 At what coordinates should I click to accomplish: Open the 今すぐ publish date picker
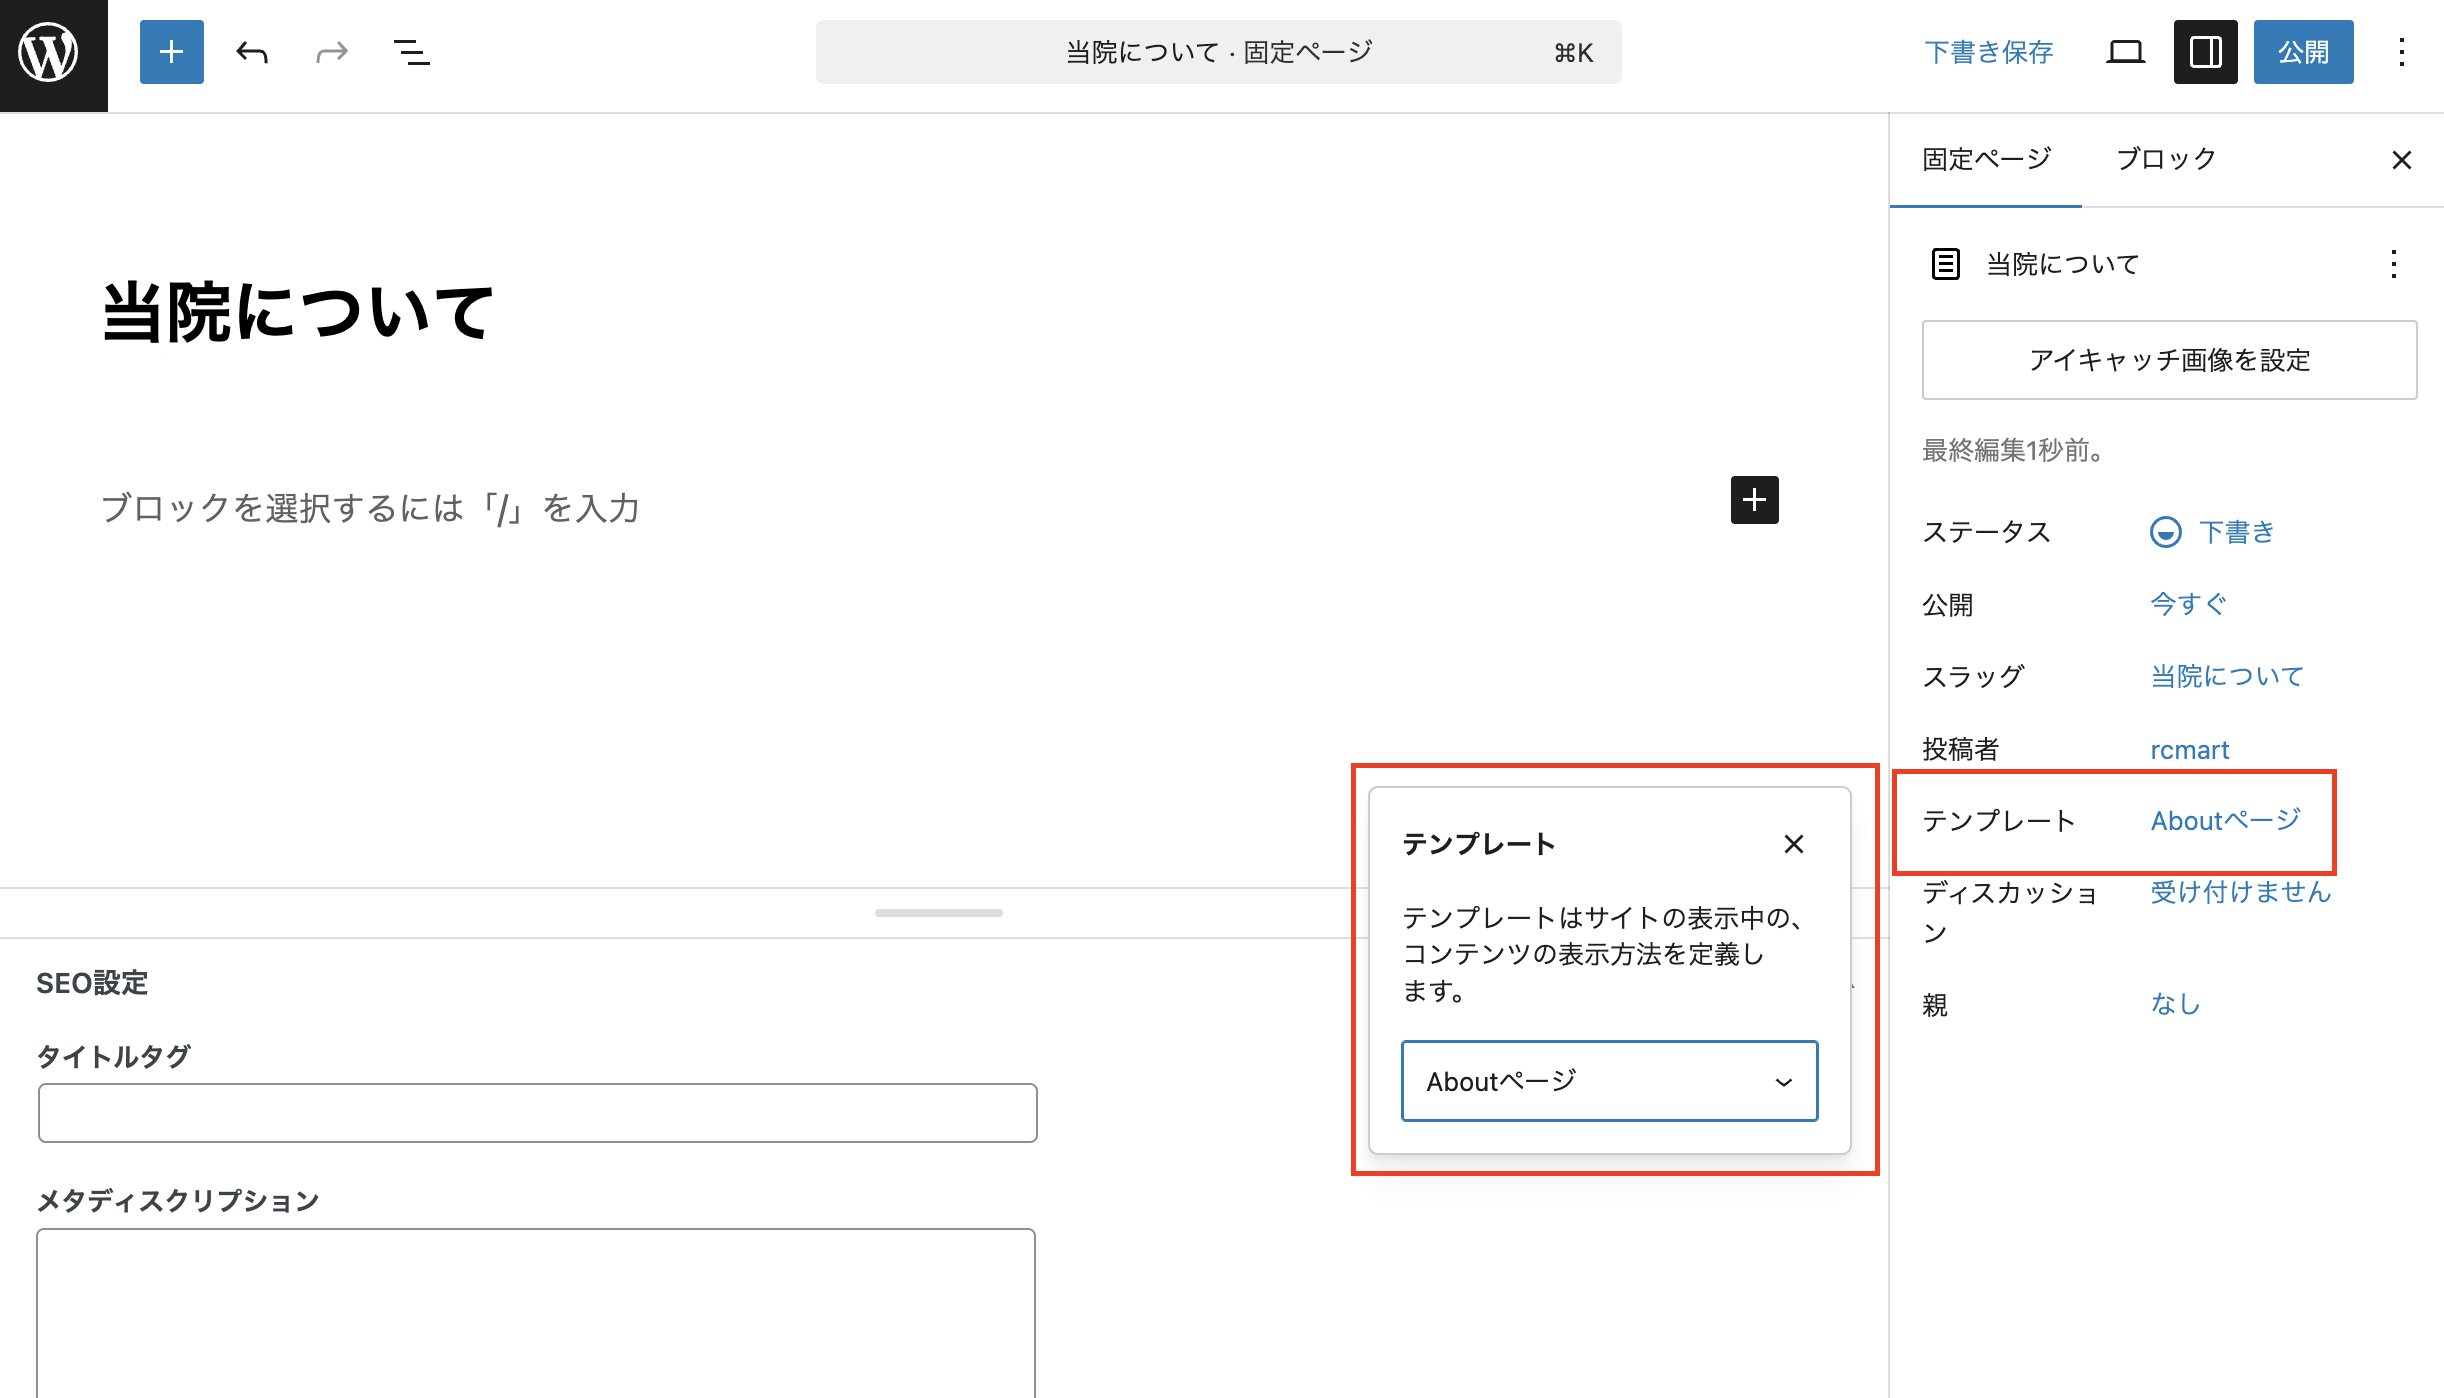pos(2188,604)
